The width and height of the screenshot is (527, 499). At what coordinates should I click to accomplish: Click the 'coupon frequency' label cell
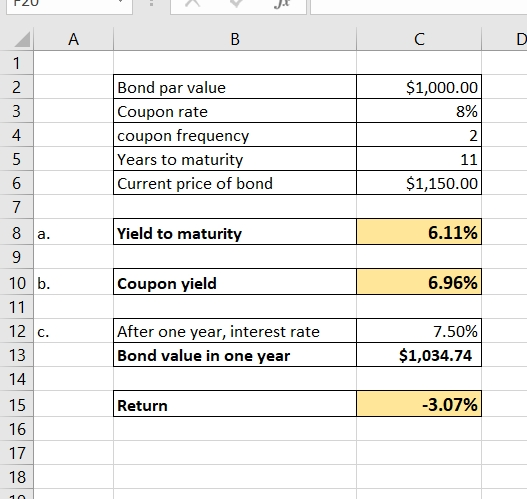(235, 135)
